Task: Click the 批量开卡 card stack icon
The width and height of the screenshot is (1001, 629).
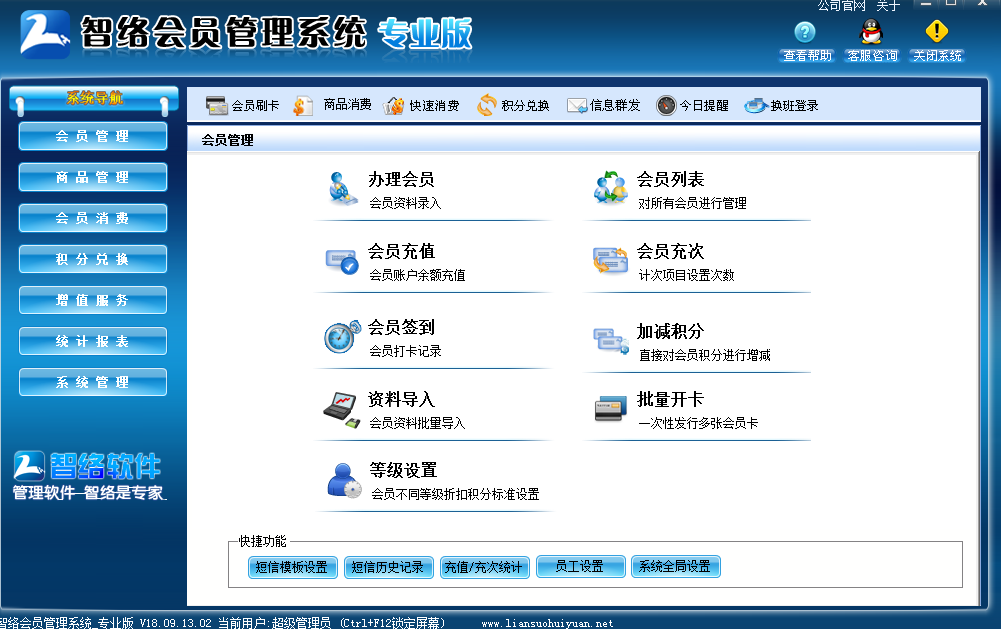Action: tap(610, 409)
